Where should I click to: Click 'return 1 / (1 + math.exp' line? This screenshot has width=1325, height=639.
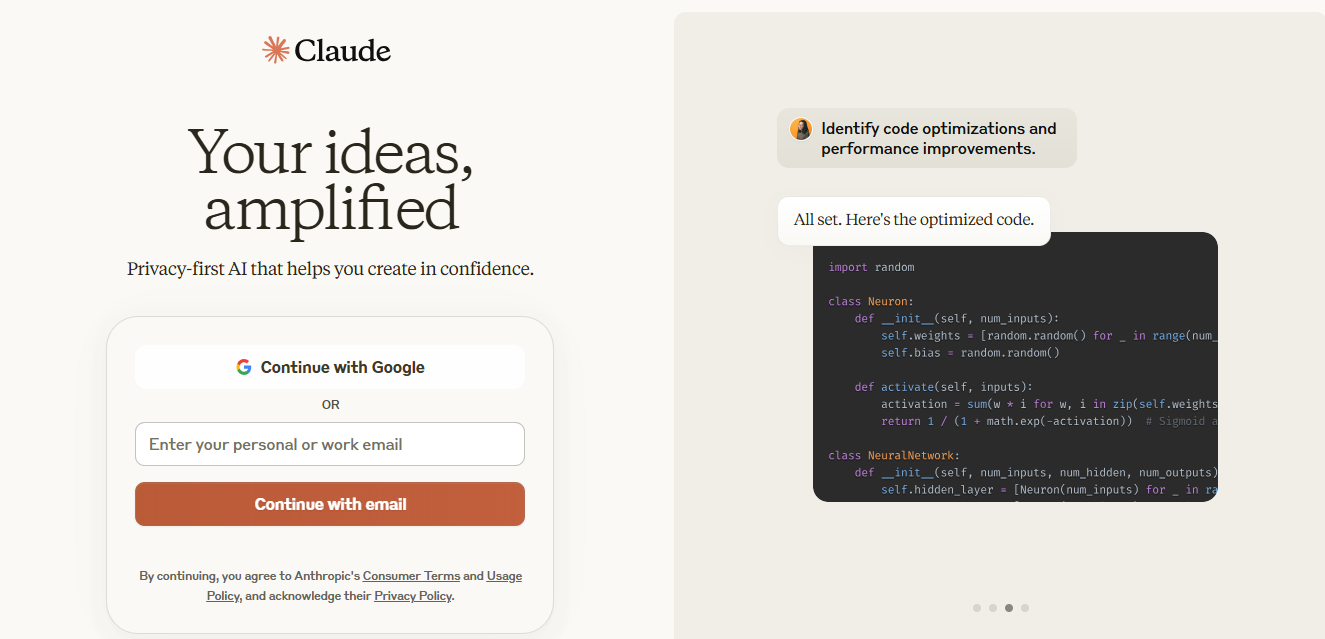coord(1007,421)
